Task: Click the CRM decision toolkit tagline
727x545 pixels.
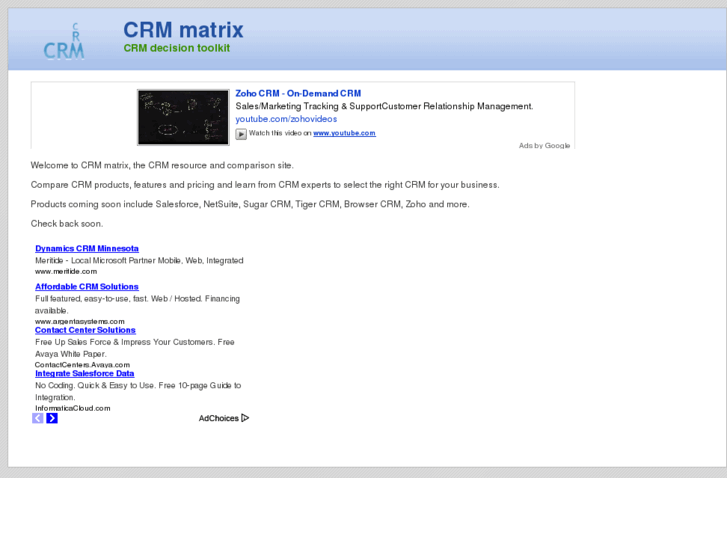Action: click(177, 48)
